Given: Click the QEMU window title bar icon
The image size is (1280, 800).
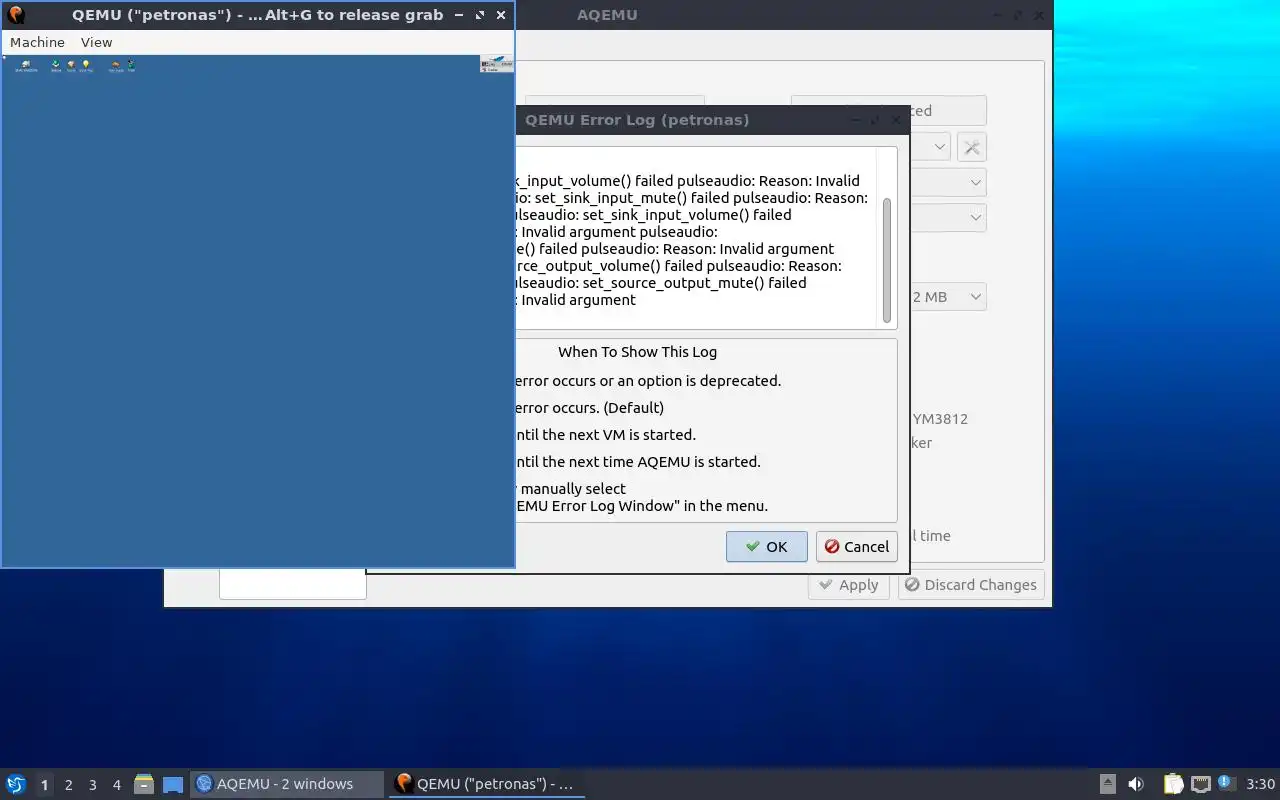Looking at the screenshot, I should [x=16, y=15].
